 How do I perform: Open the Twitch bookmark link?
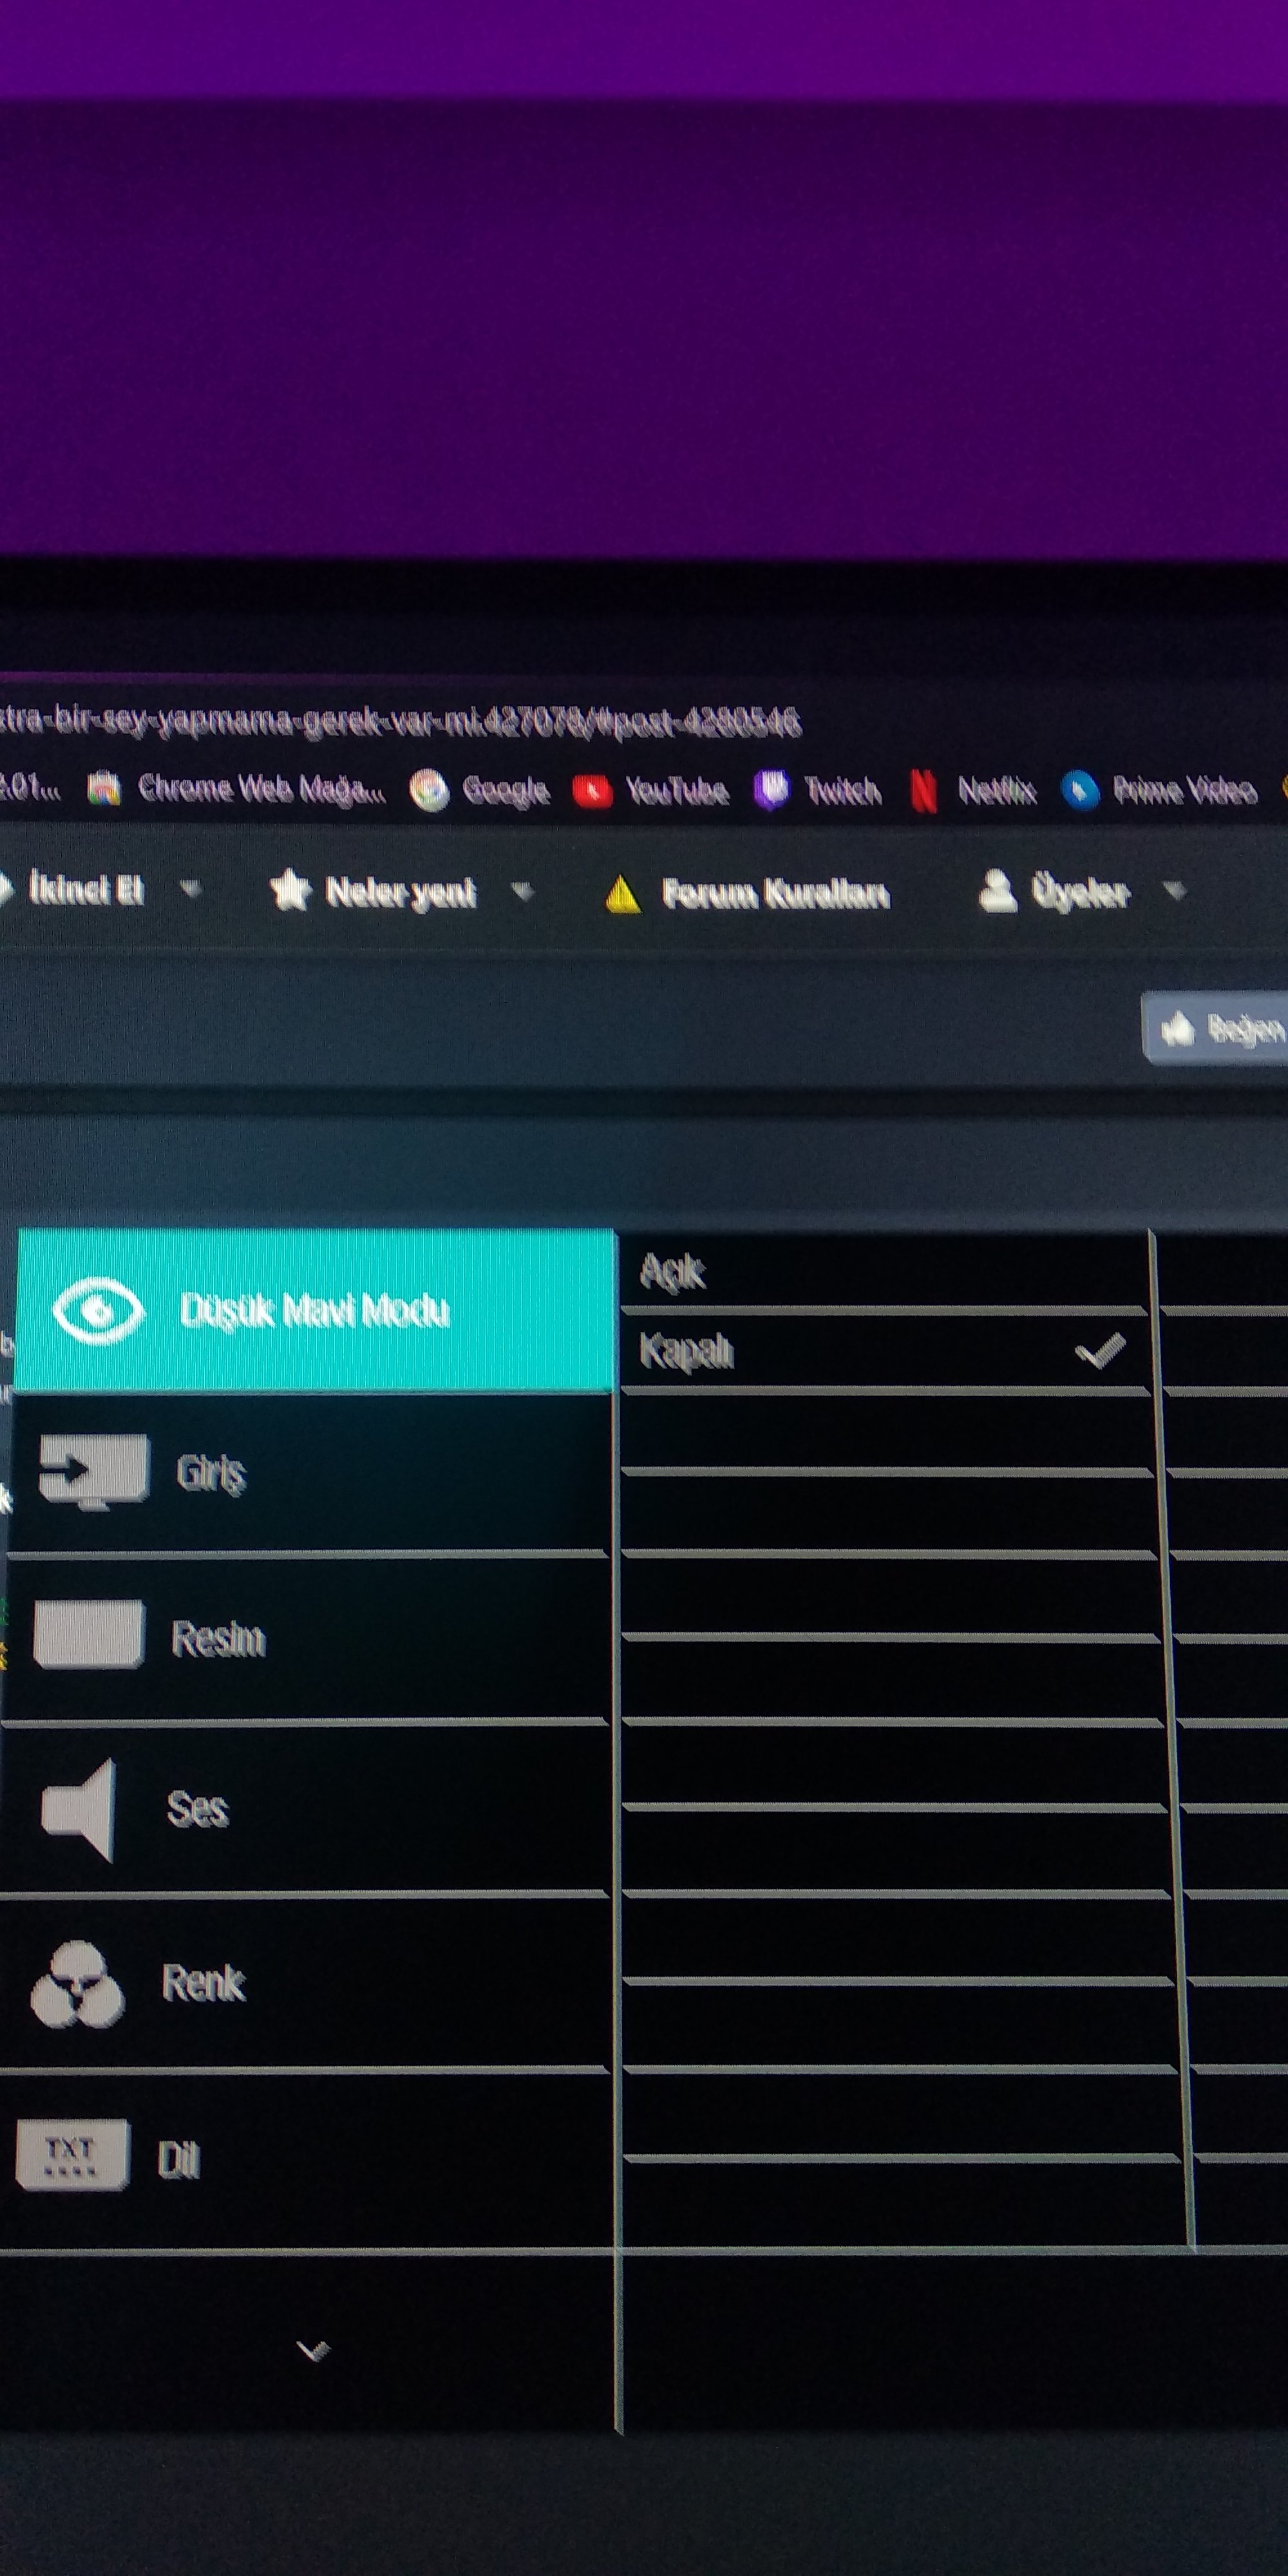(x=818, y=791)
